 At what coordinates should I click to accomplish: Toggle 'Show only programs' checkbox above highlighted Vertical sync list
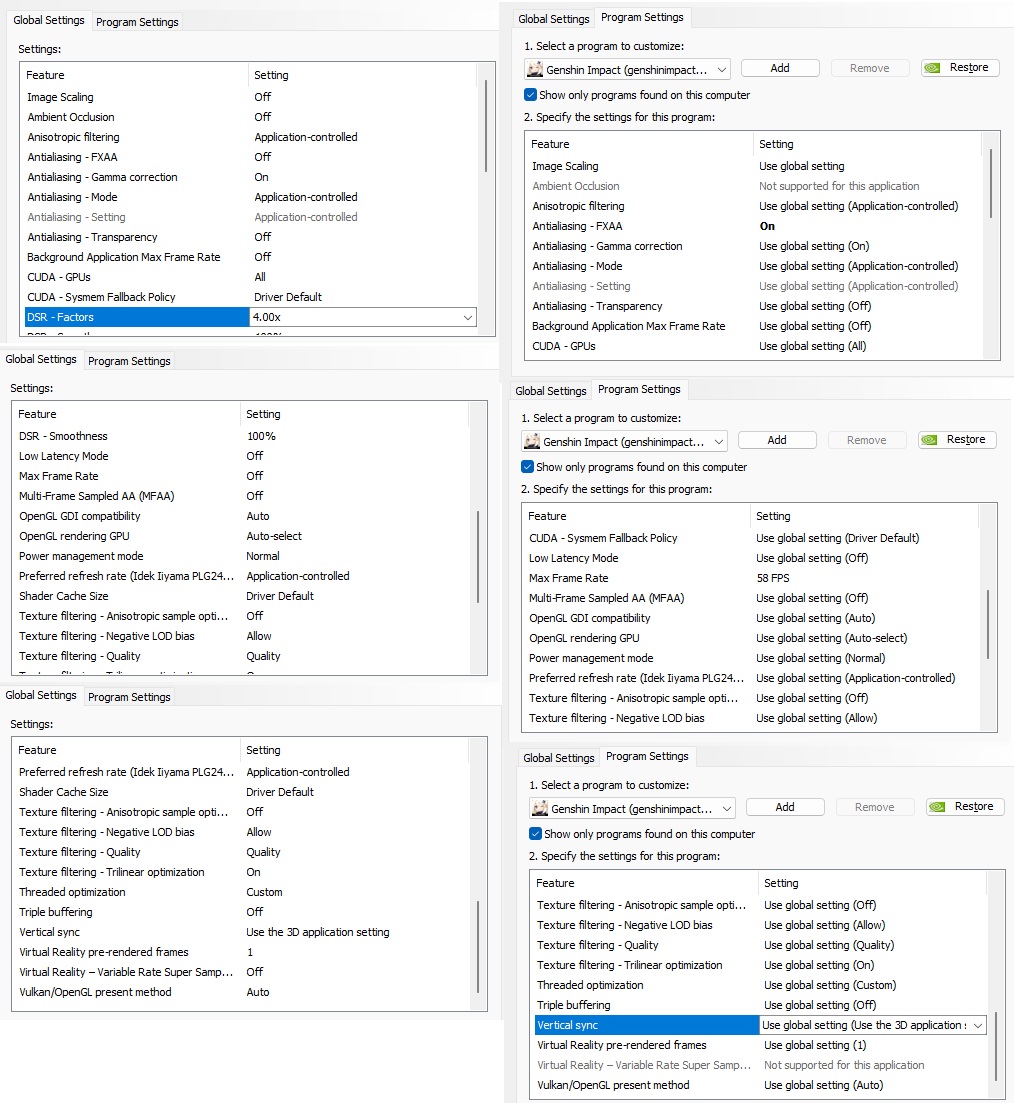pyautogui.click(x=535, y=834)
